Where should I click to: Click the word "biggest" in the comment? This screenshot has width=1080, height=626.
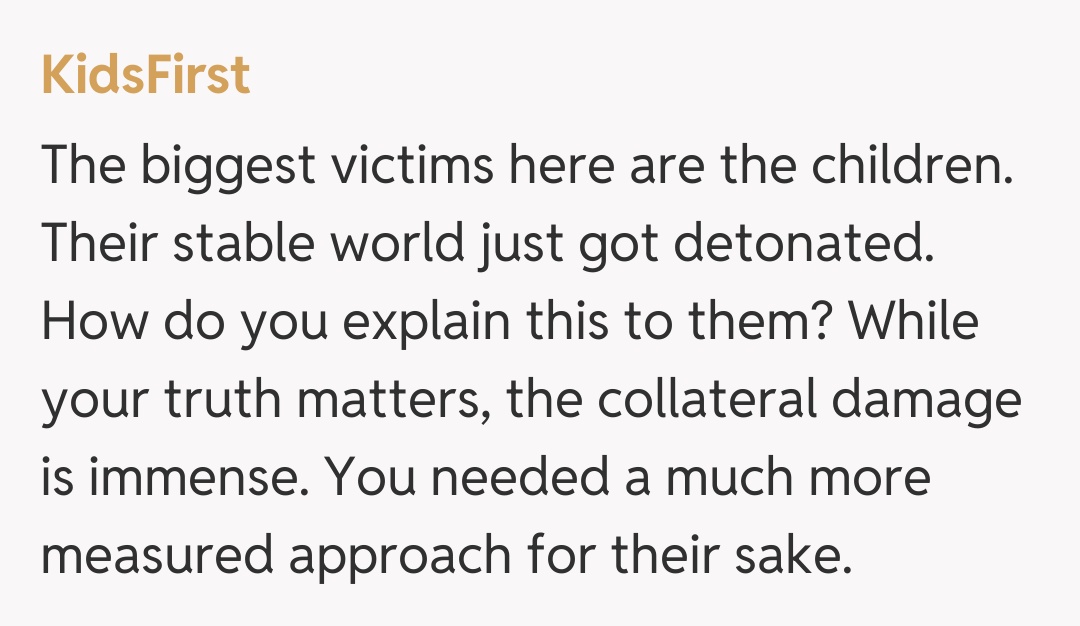click(227, 166)
